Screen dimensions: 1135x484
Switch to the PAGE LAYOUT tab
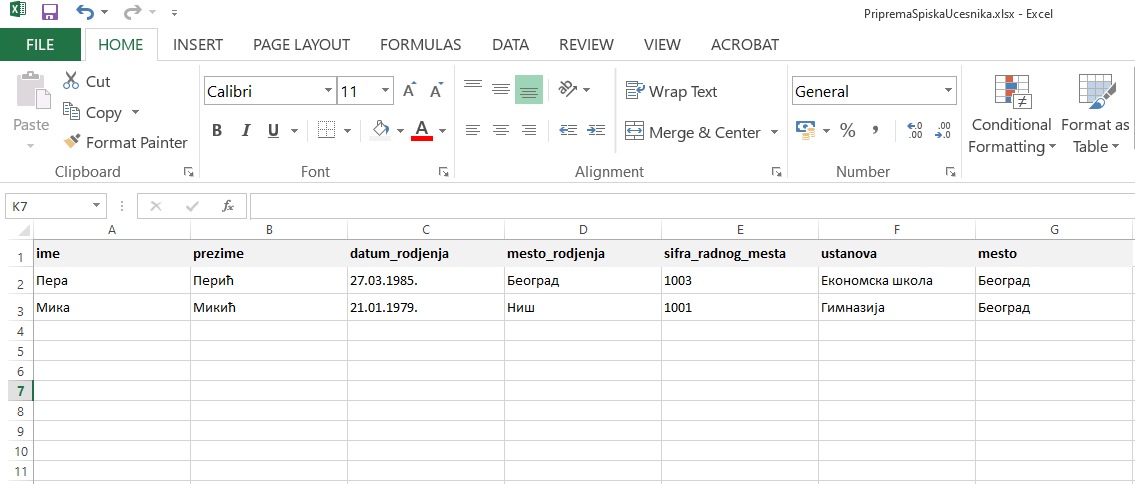pos(301,44)
